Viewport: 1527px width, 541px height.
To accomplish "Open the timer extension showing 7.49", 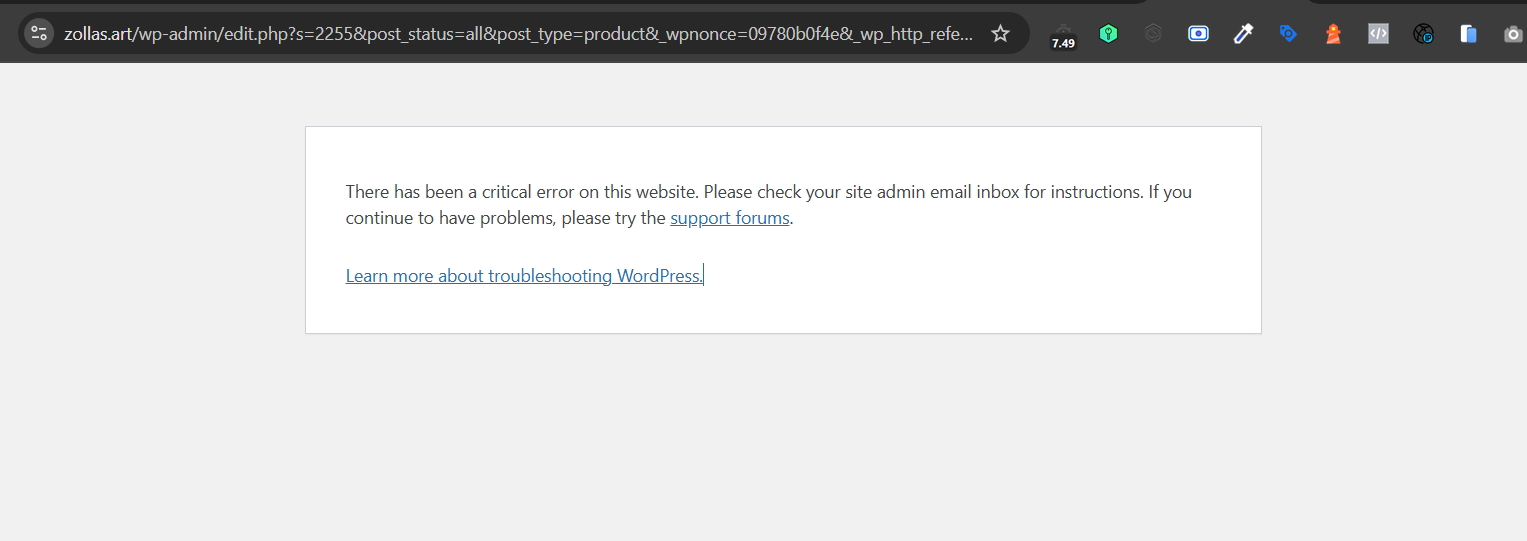I will point(1063,36).
